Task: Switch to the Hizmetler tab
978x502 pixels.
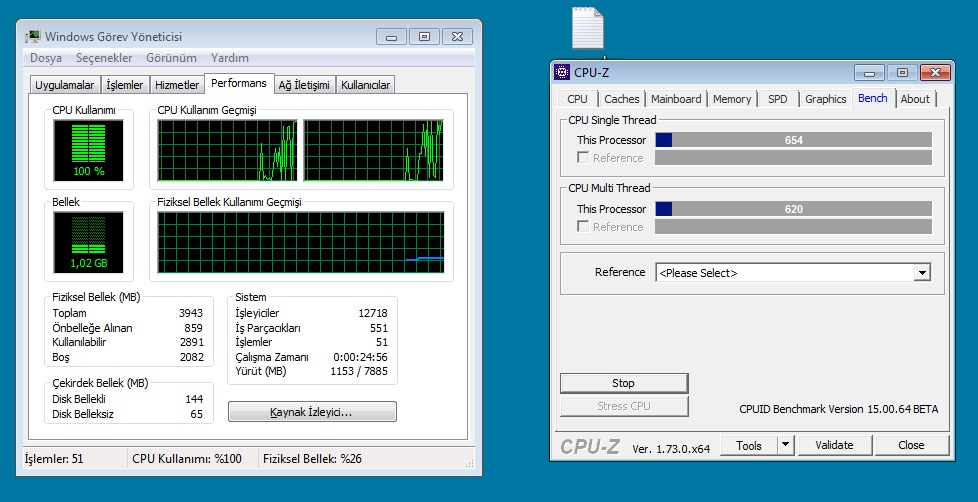Action: 177,85
